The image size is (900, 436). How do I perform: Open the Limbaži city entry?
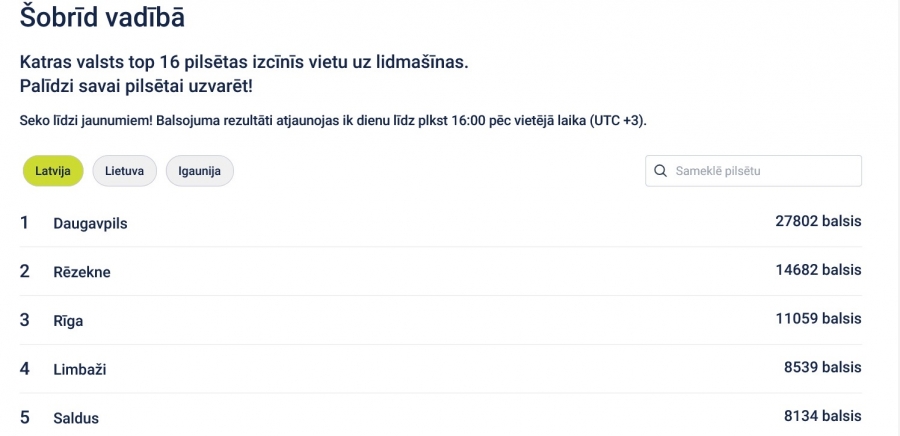(x=80, y=369)
